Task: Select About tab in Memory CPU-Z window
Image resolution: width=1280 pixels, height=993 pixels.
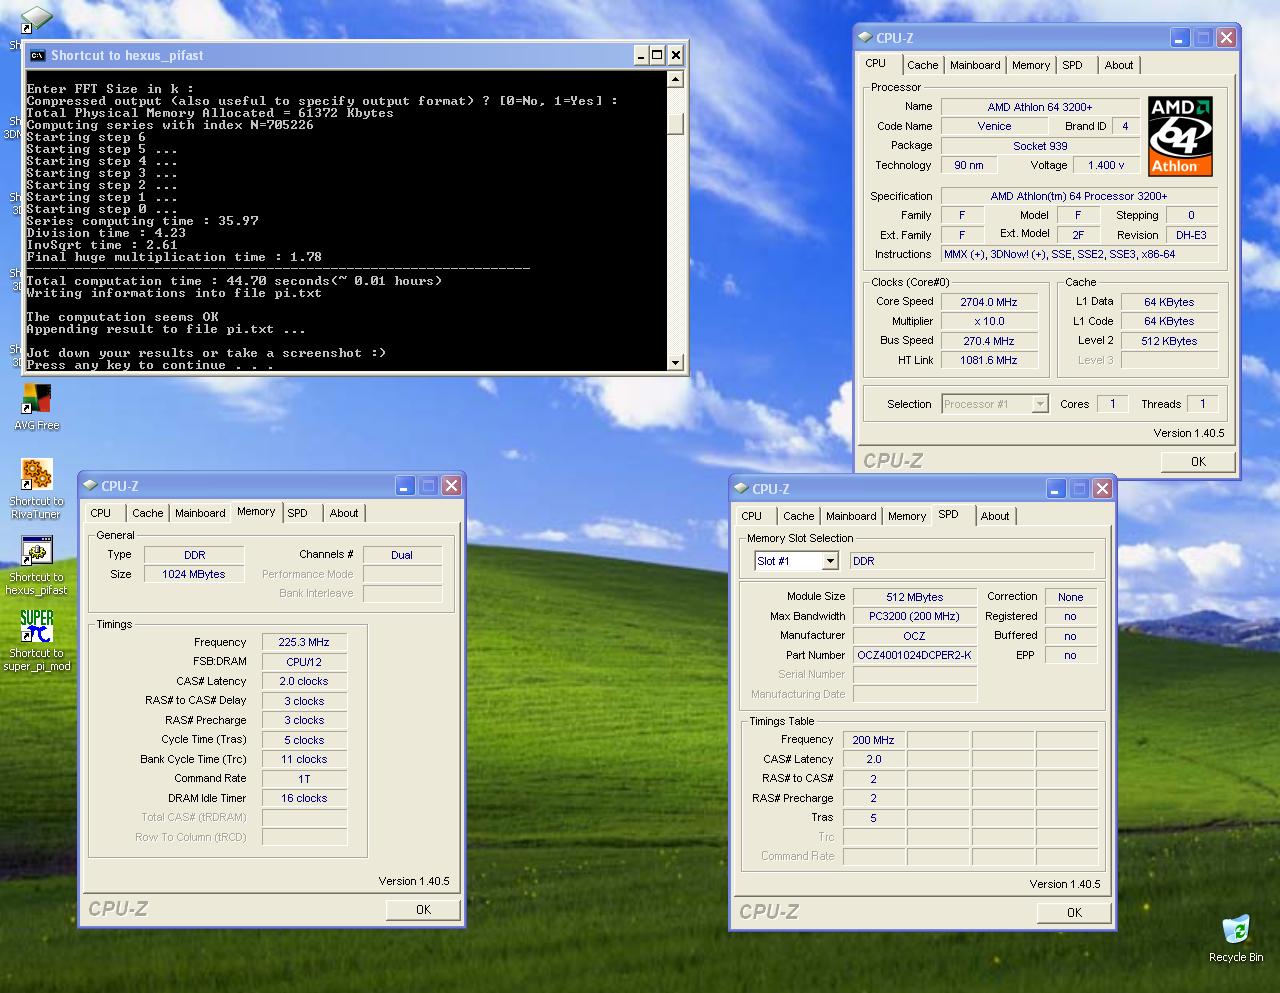Action: [x=344, y=513]
